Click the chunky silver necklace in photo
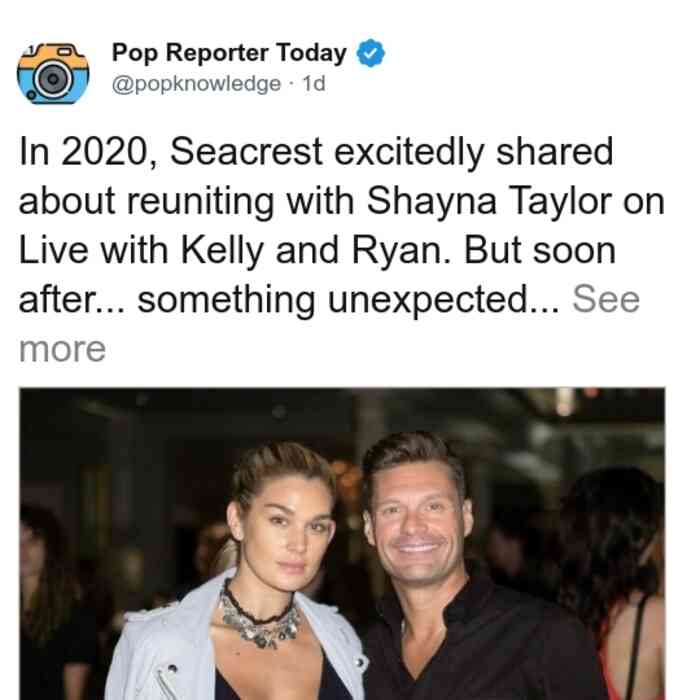The height and width of the screenshot is (700, 700). pos(259,616)
